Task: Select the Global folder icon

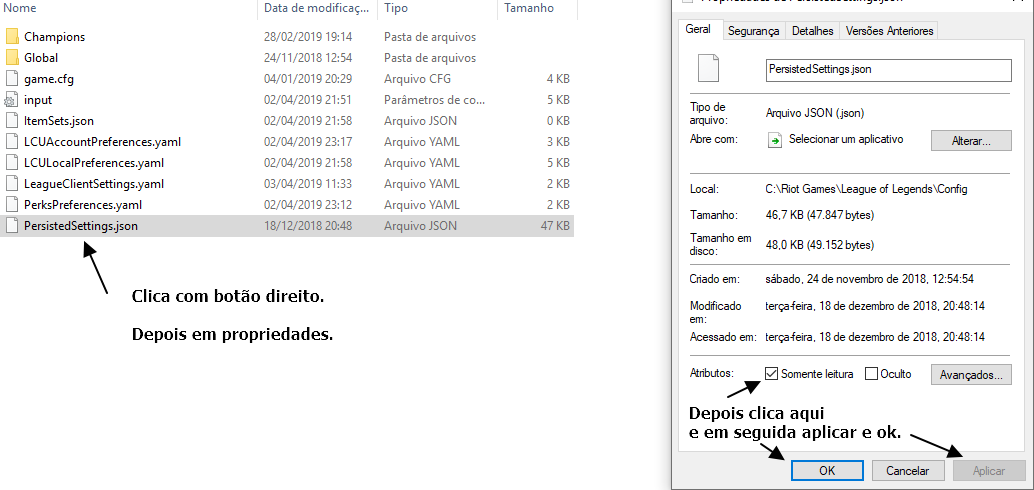Action: (12, 57)
